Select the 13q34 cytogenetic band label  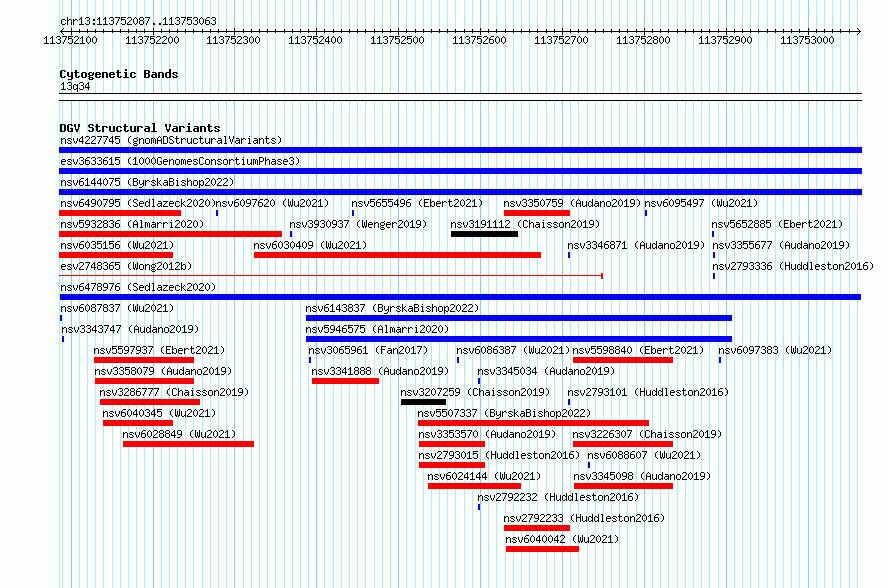point(75,86)
